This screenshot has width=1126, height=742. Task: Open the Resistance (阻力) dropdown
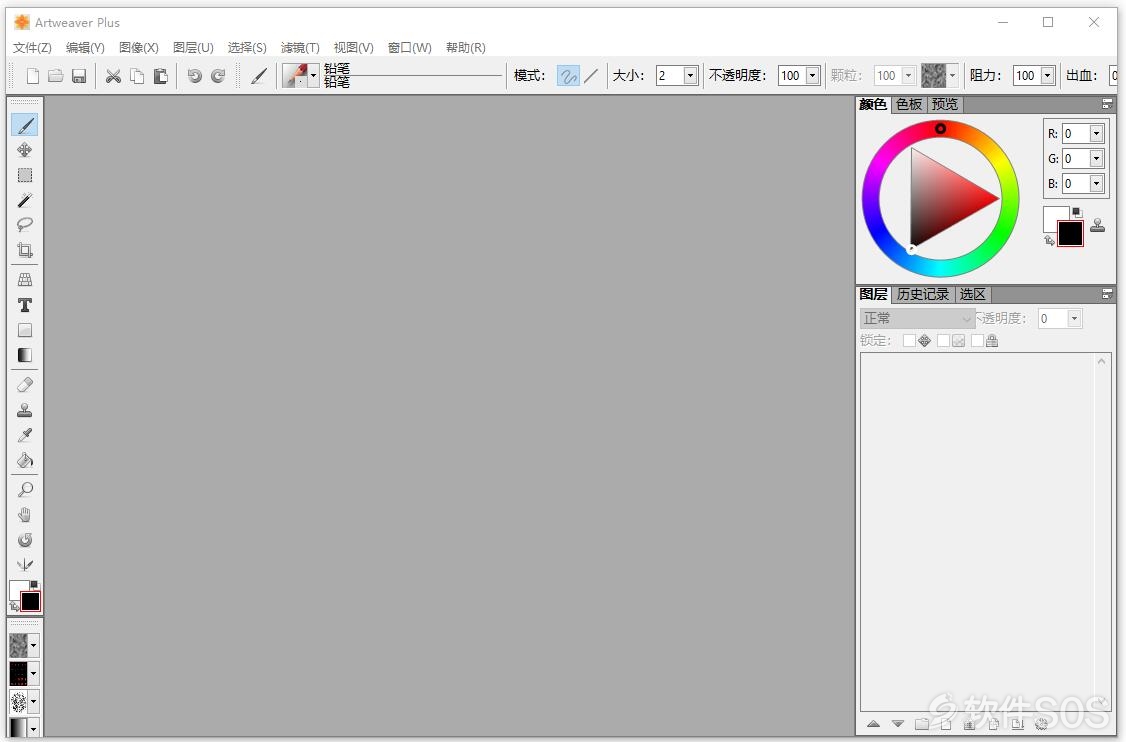(x=1047, y=75)
